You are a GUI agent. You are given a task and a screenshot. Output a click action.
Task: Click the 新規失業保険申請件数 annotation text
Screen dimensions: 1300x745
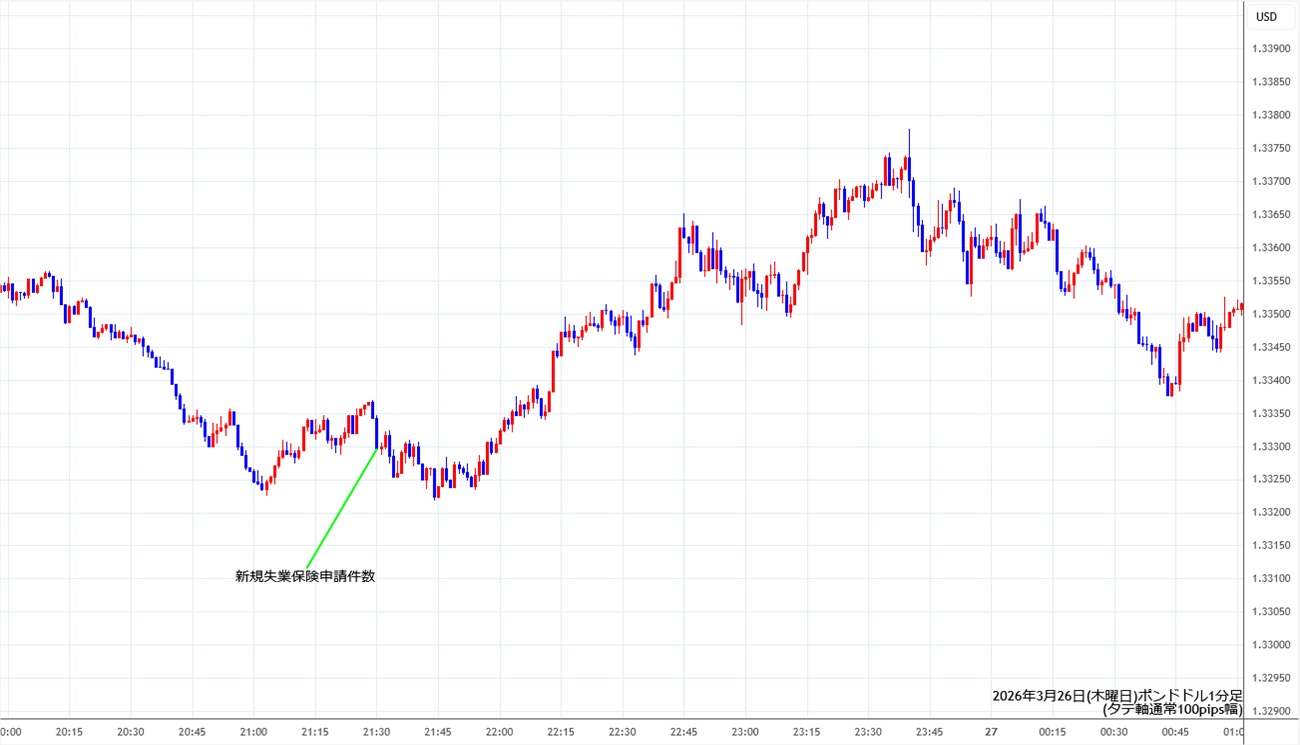[305, 576]
